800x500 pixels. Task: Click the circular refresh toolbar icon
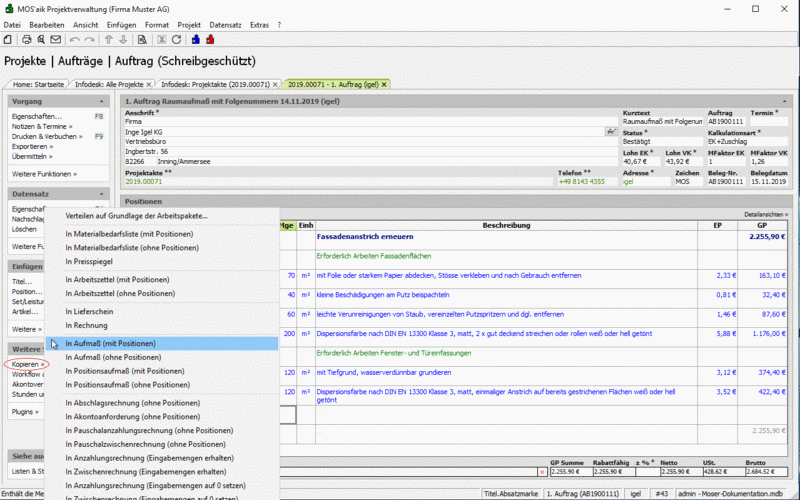pos(177,39)
